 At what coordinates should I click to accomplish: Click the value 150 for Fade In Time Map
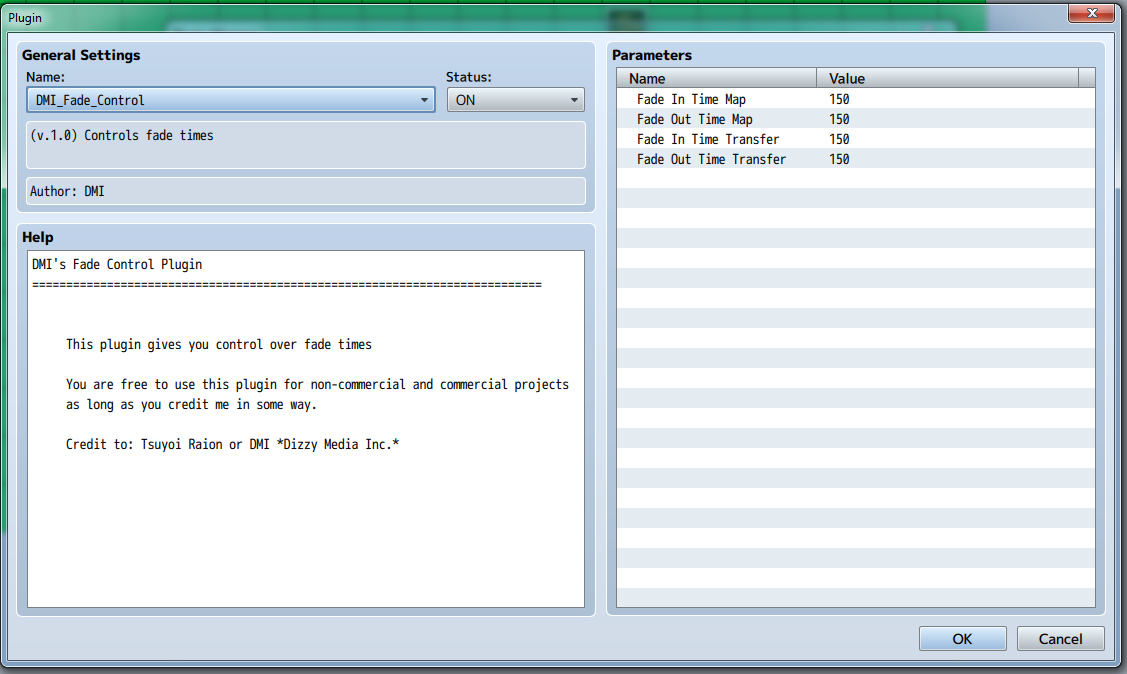[x=839, y=99]
